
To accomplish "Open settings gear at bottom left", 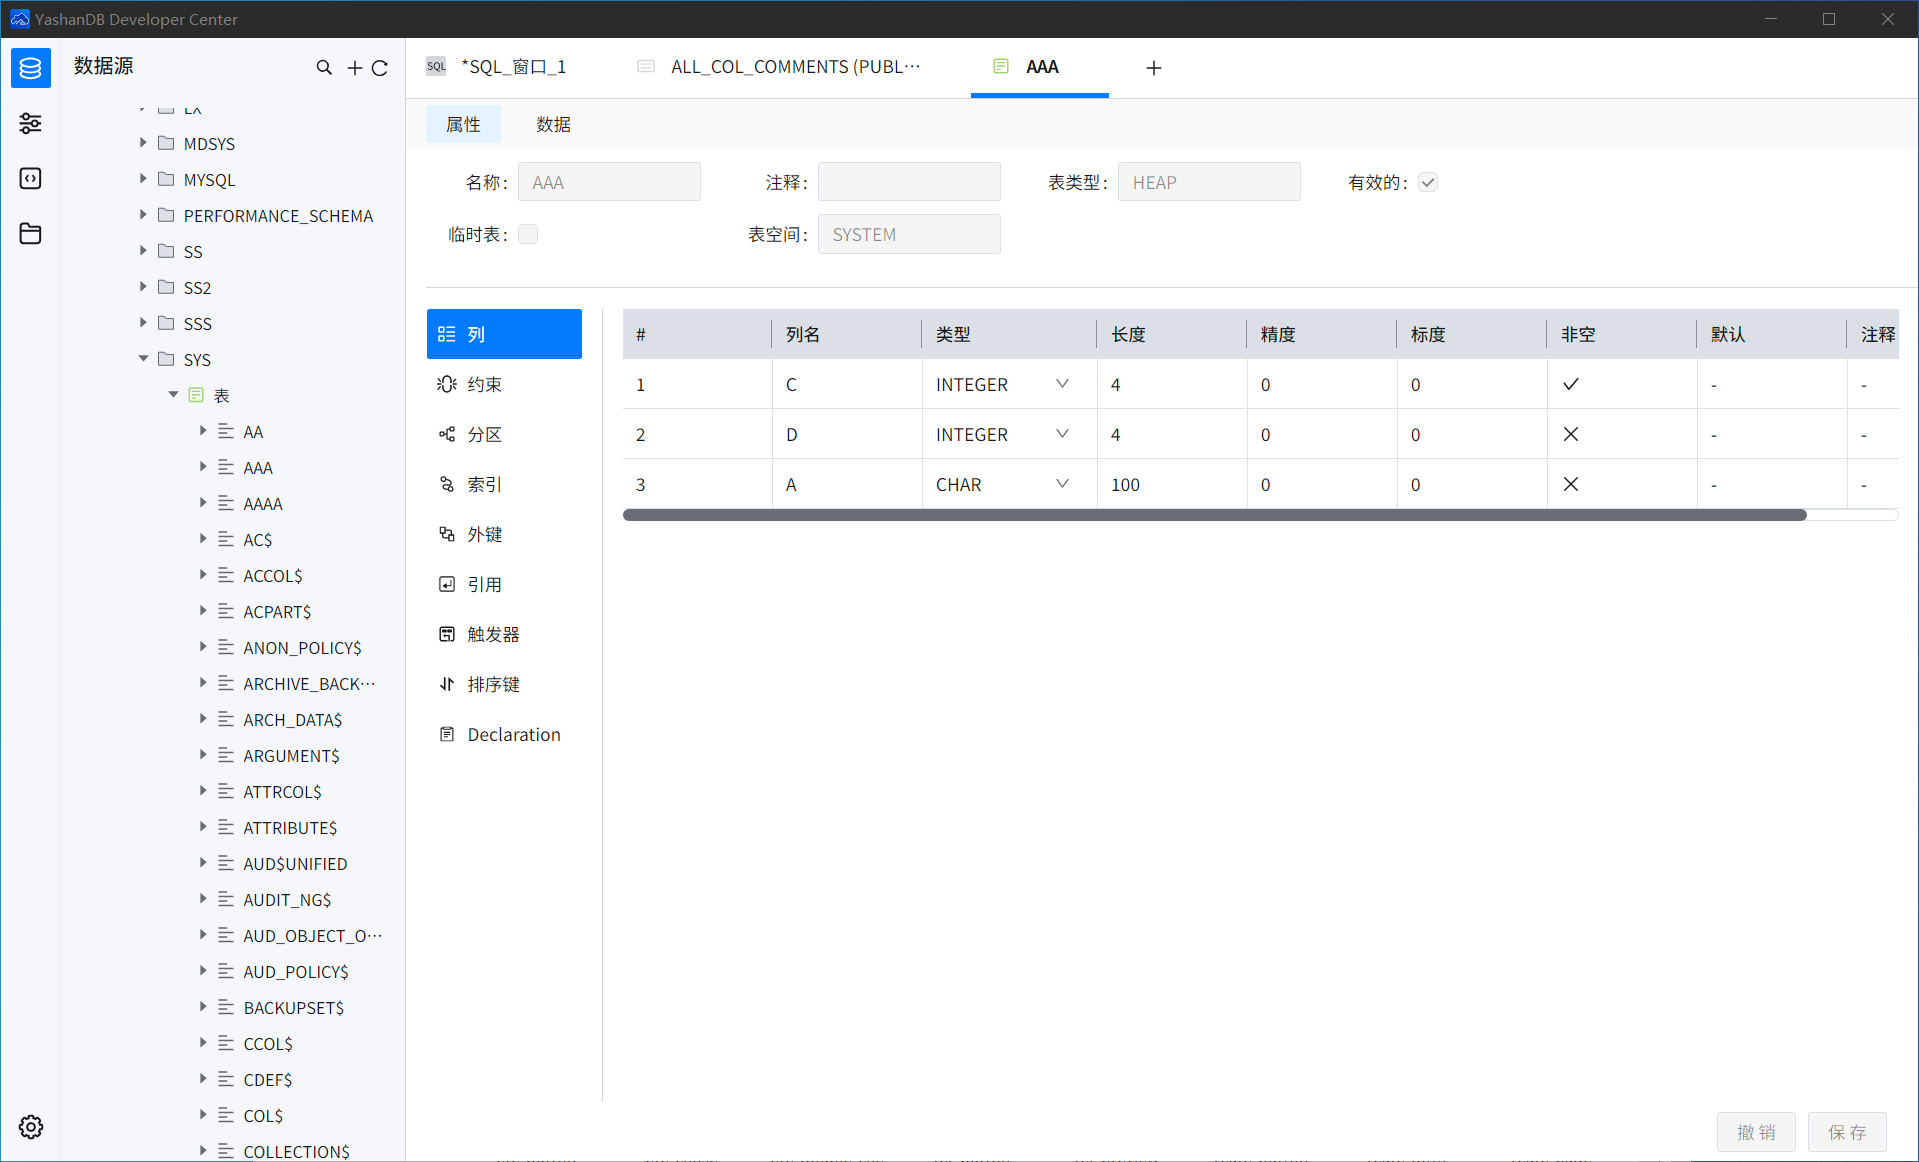I will click(x=31, y=1127).
